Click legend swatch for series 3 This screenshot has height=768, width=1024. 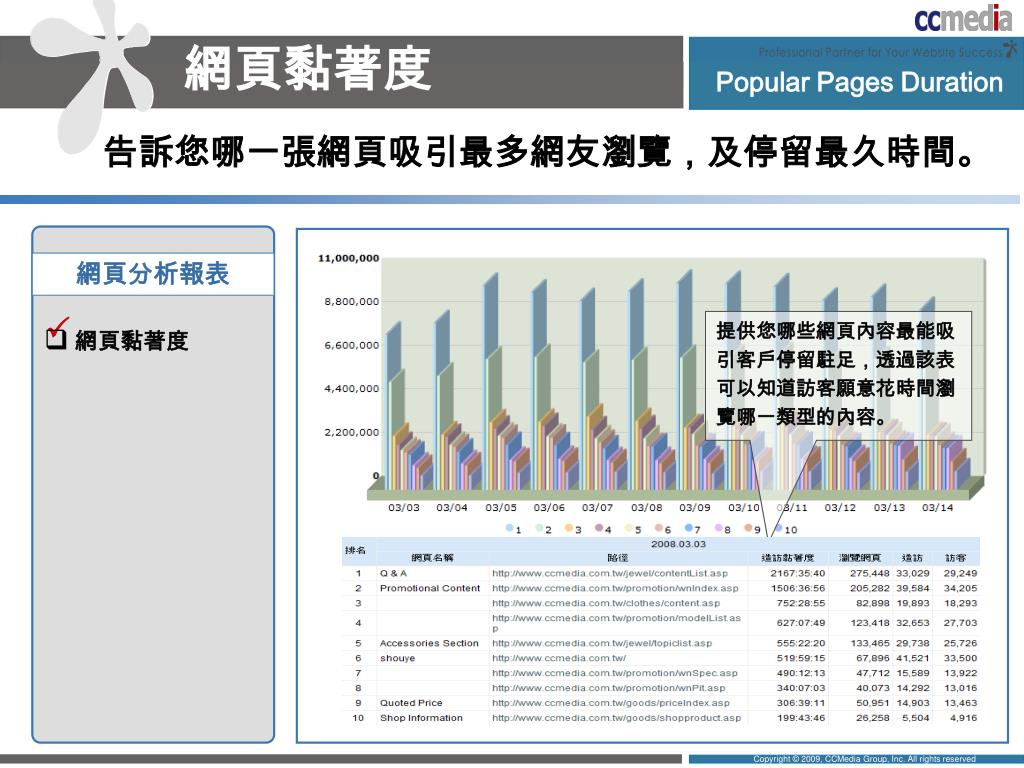click(x=569, y=528)
